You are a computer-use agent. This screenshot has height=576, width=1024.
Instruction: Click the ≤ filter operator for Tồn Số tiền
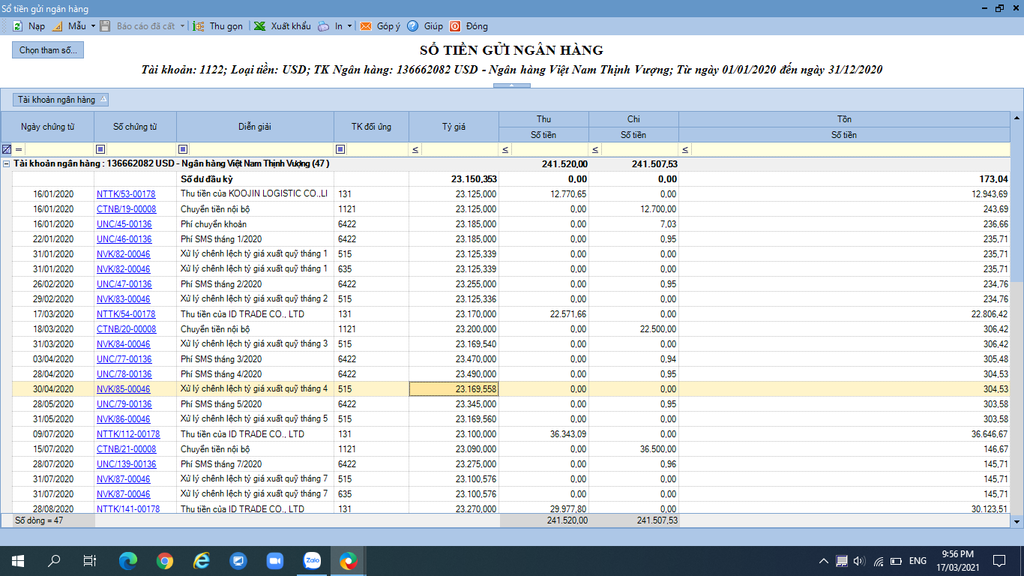[685, 150]
